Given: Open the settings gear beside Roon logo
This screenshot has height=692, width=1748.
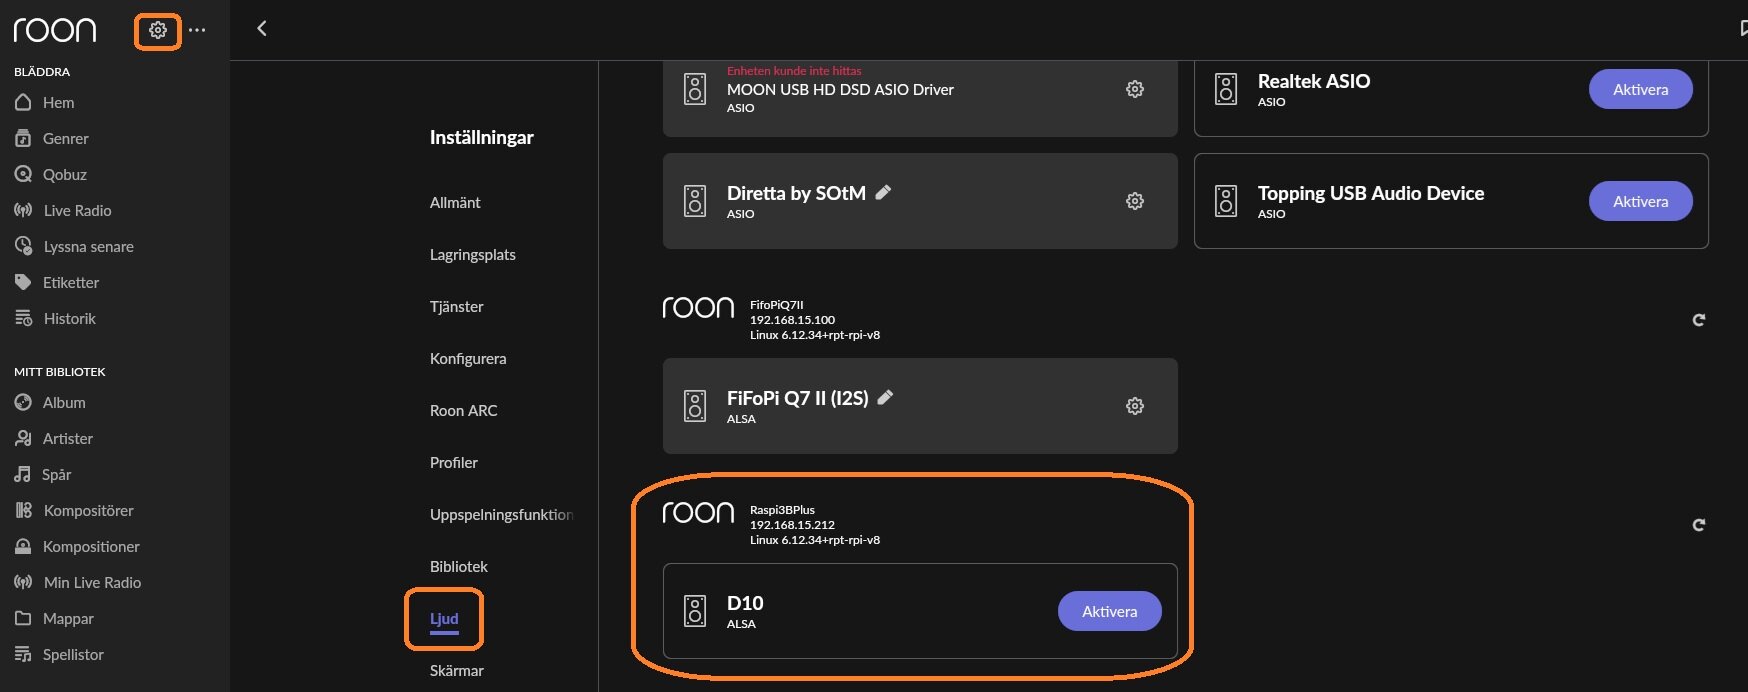Looking at the screenshot, I should click(158, 30).
